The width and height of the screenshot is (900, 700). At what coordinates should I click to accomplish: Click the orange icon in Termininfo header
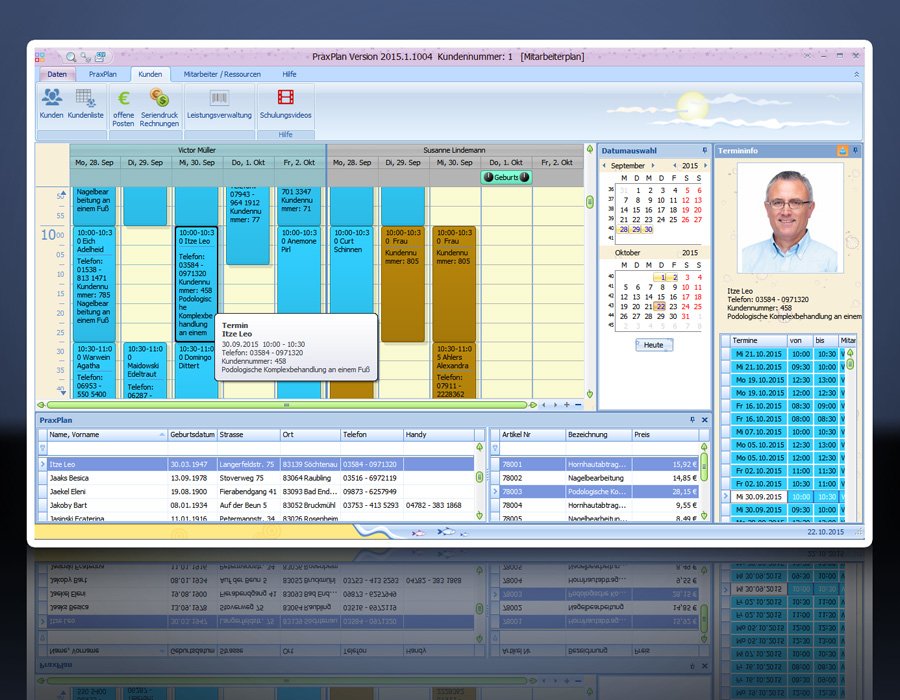pos(842,150)
